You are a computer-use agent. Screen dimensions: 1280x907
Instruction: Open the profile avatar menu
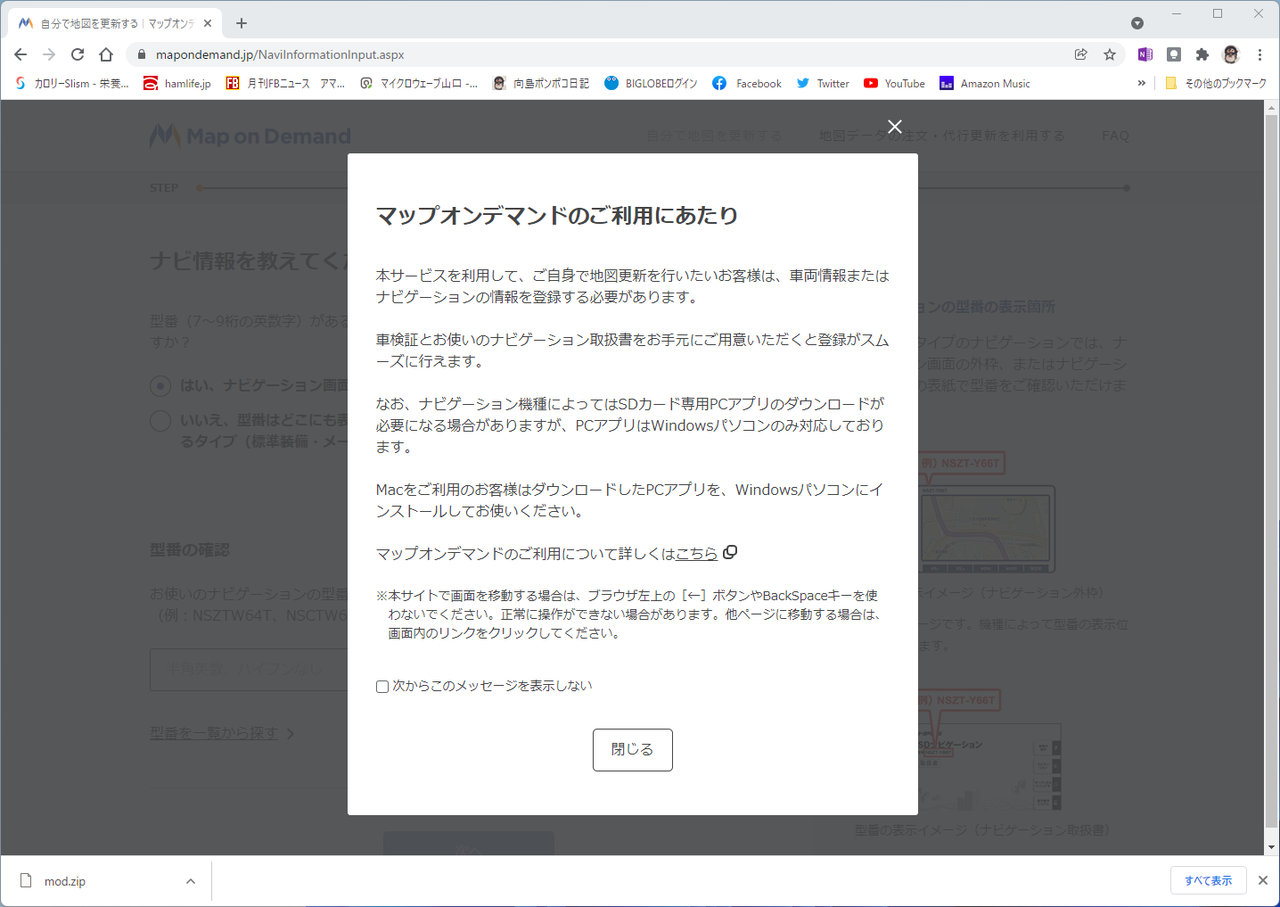(x=1231, y=55)
